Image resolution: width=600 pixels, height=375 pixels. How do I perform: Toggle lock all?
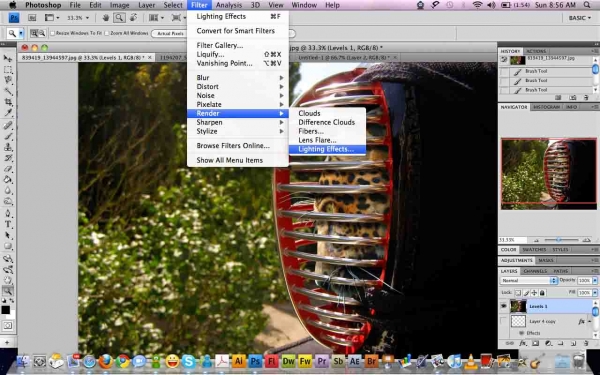(542, 293)
